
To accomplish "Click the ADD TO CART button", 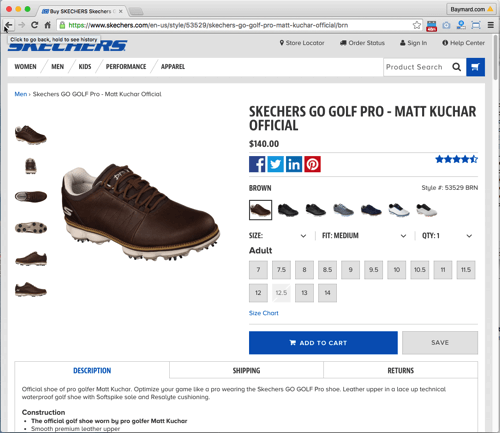I will (x=323, y=343).
